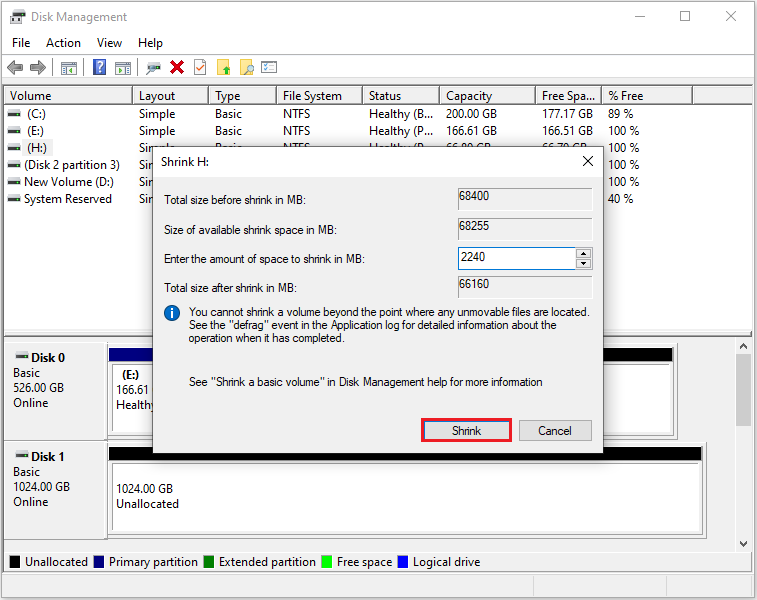Sort by Status column header
The height and width of the screenshot is (600, 757).
(x=401, y=96)
